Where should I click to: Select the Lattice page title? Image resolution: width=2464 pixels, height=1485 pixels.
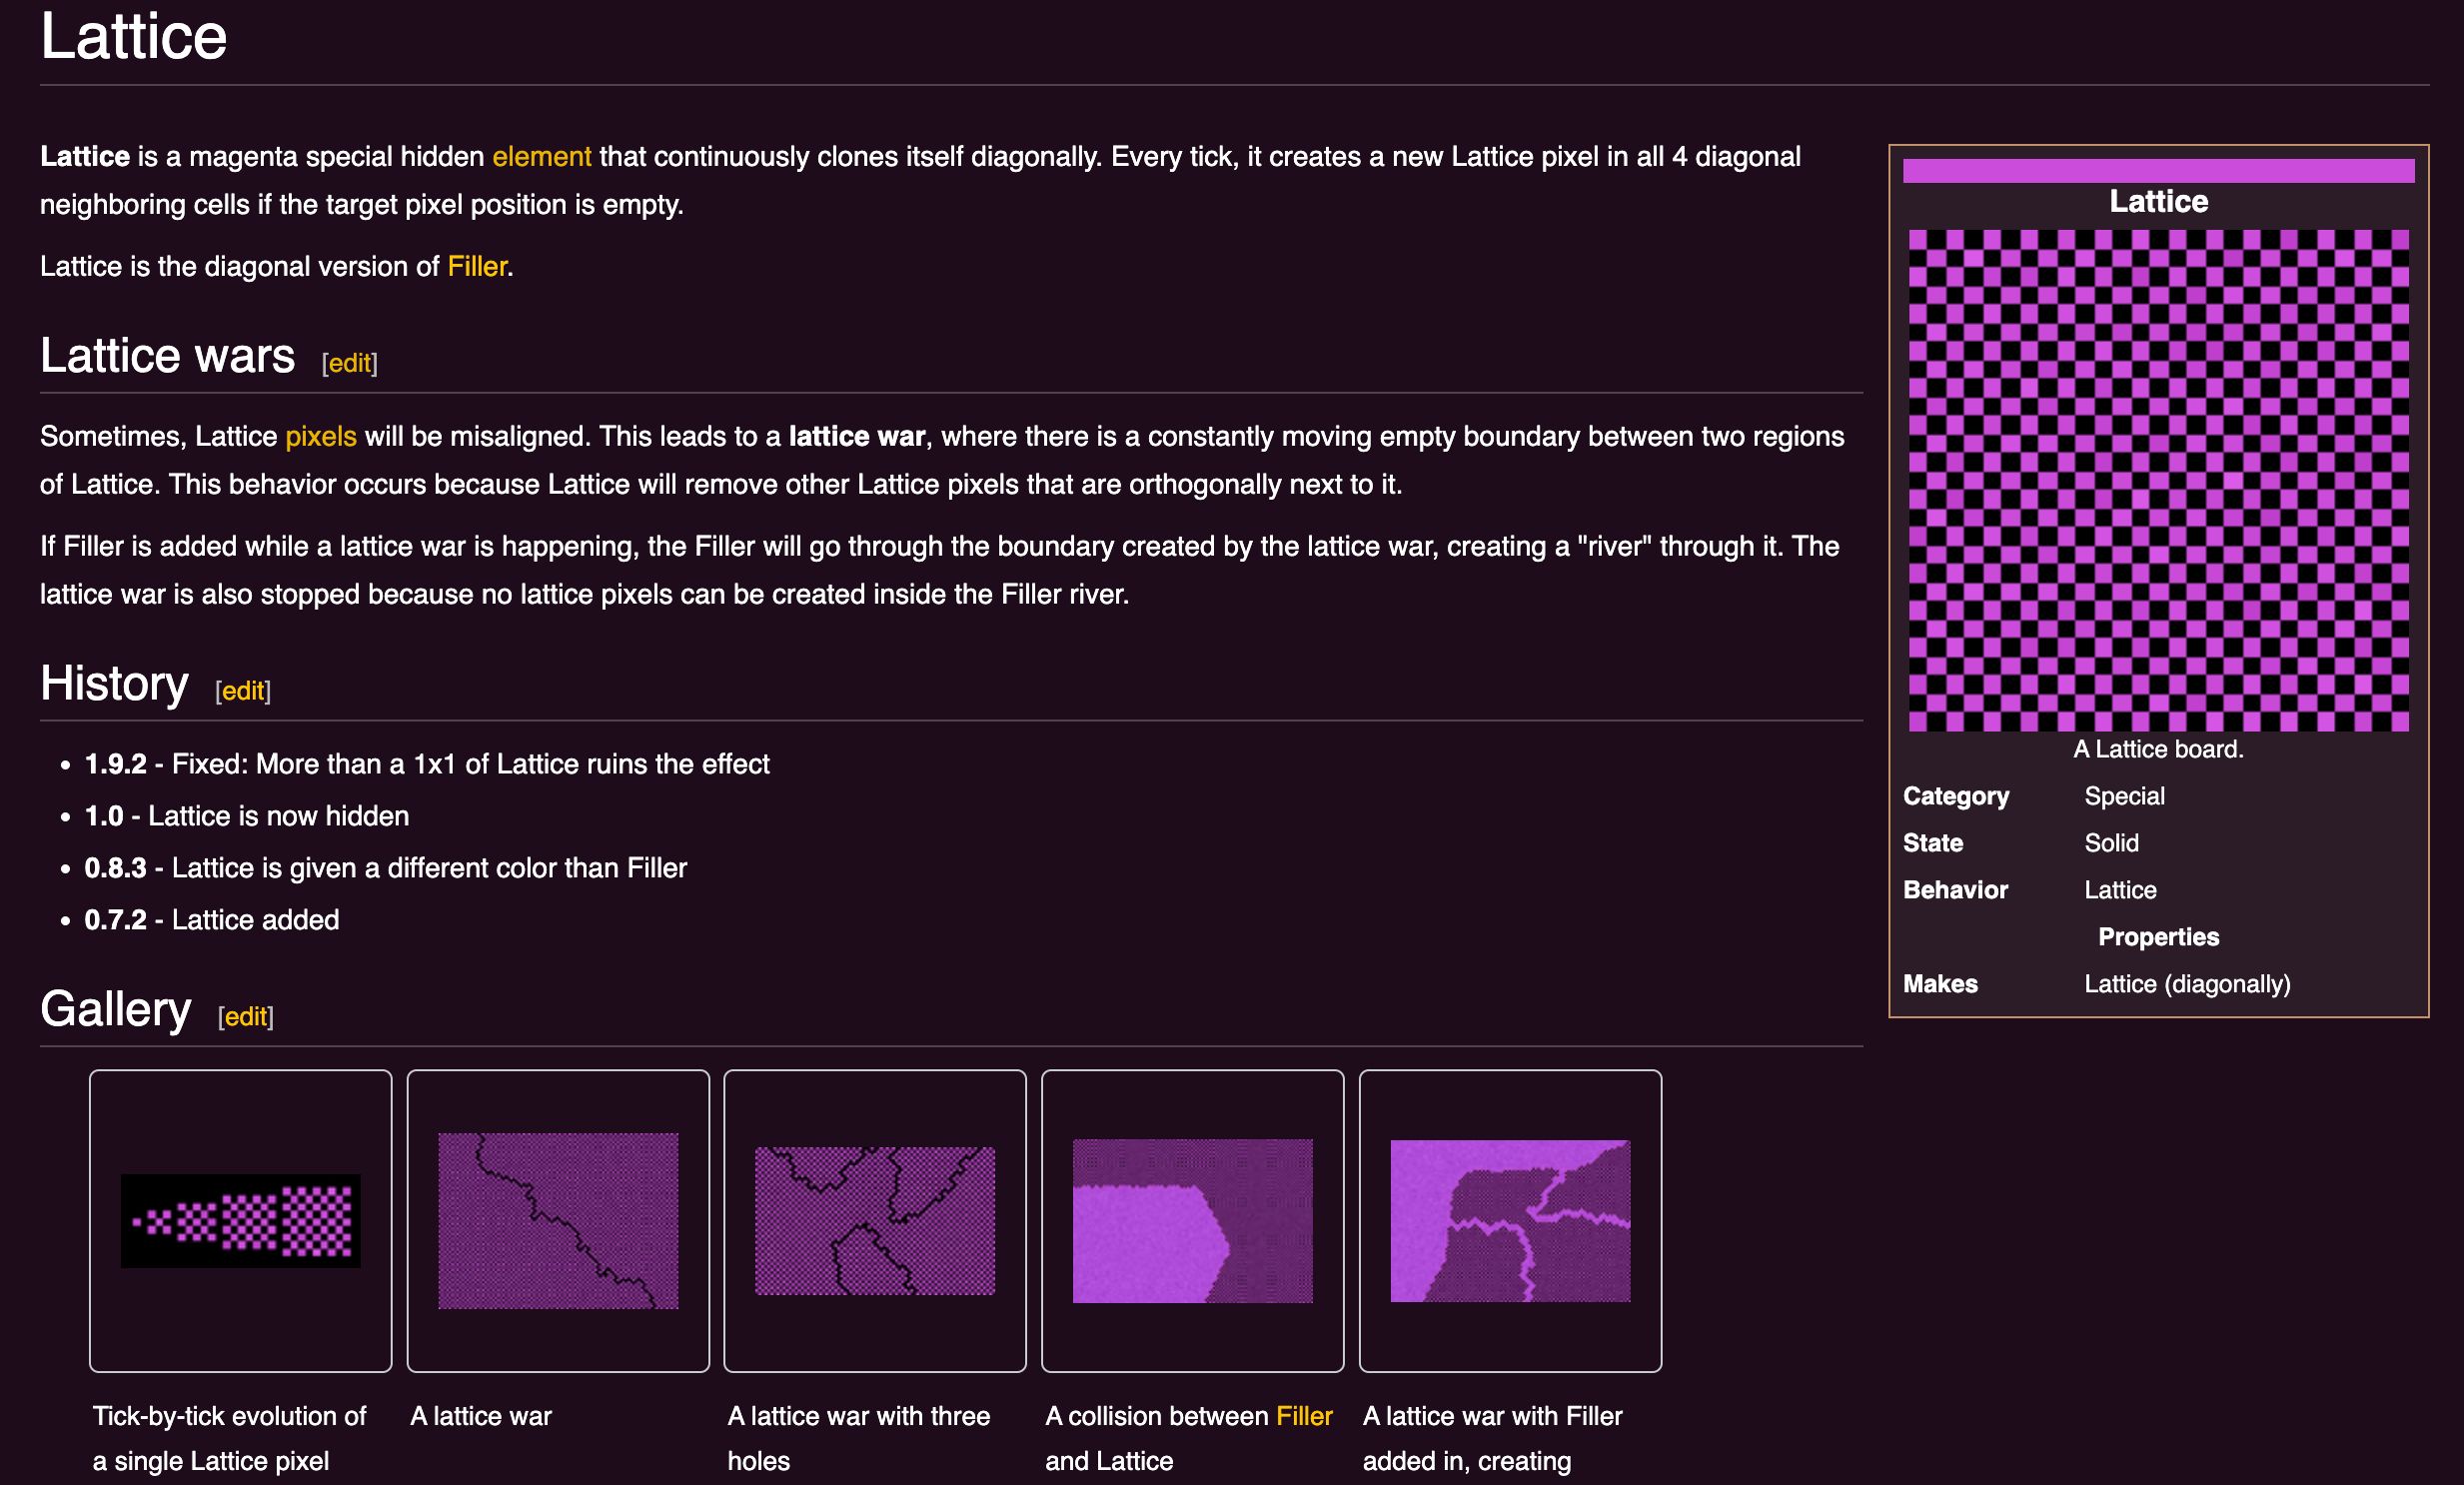click(133, 36)
